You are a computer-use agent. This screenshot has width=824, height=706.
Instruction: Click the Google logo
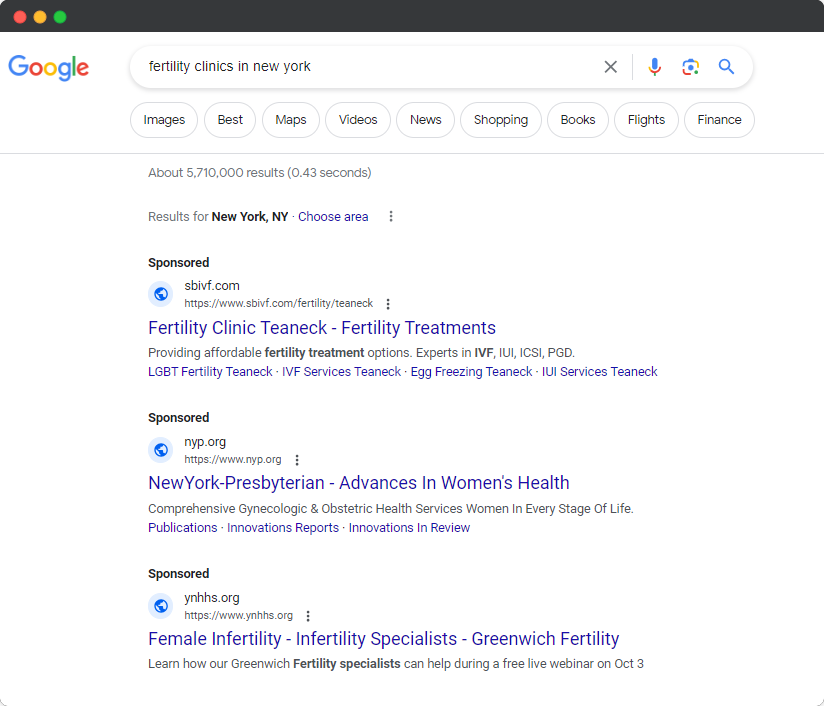pos(49,67)
